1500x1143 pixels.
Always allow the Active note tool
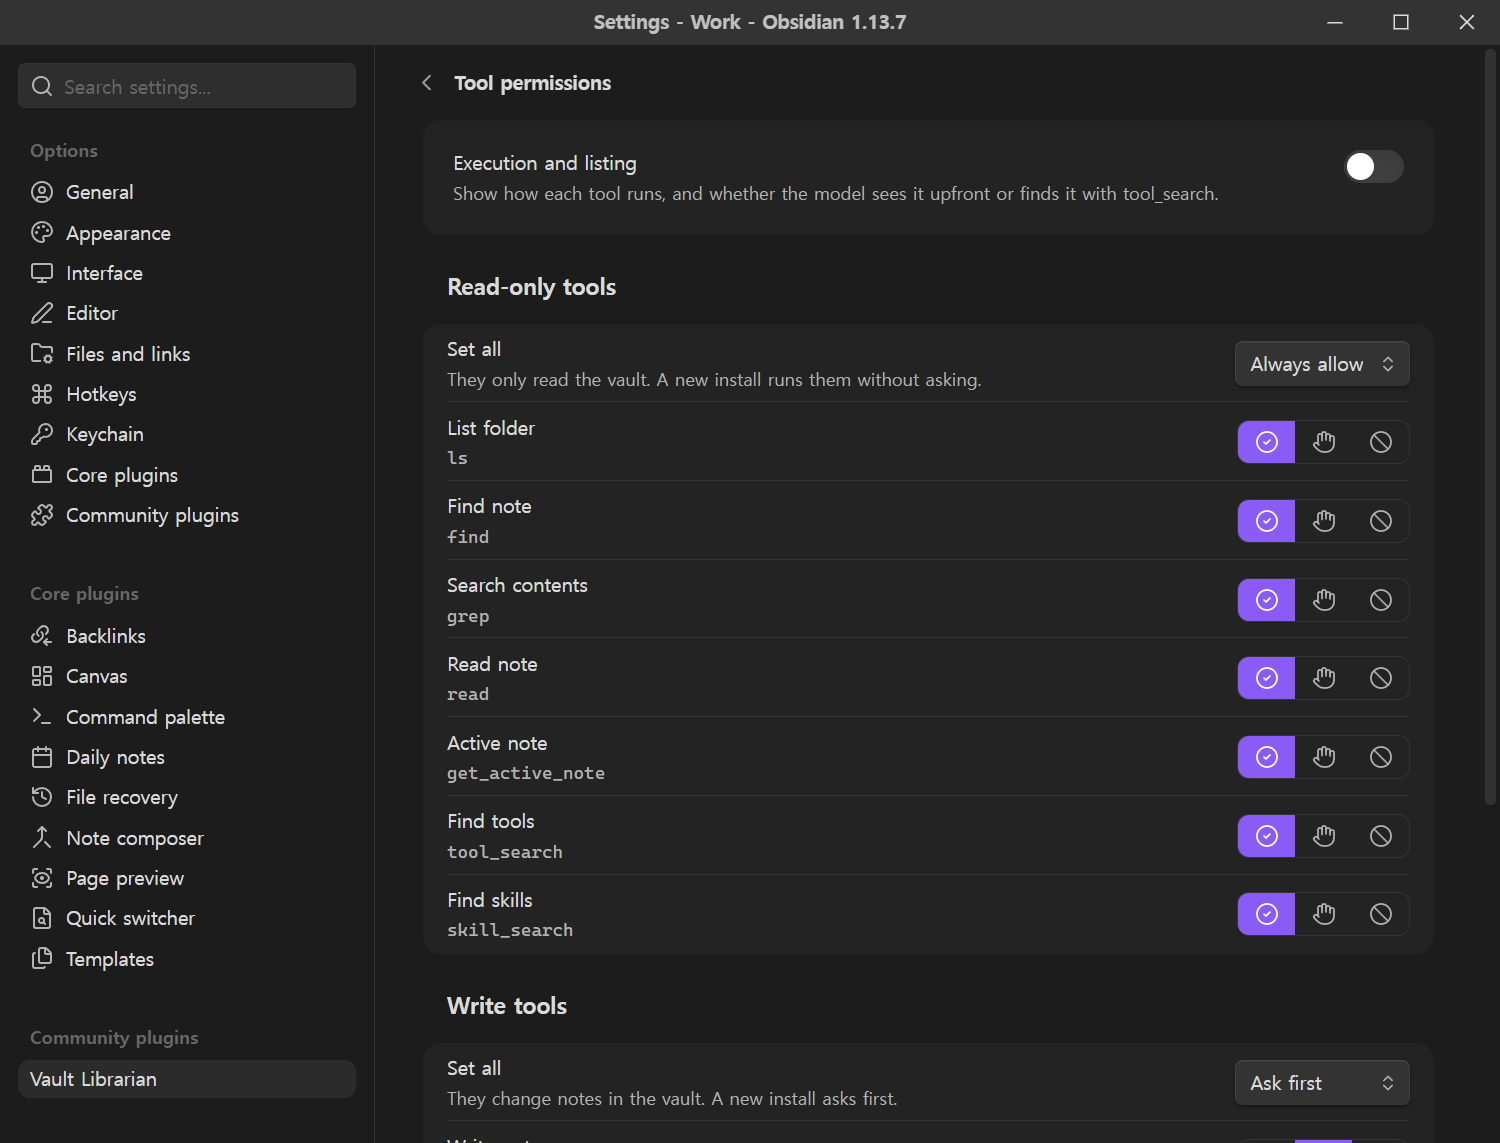point(1267,757)
